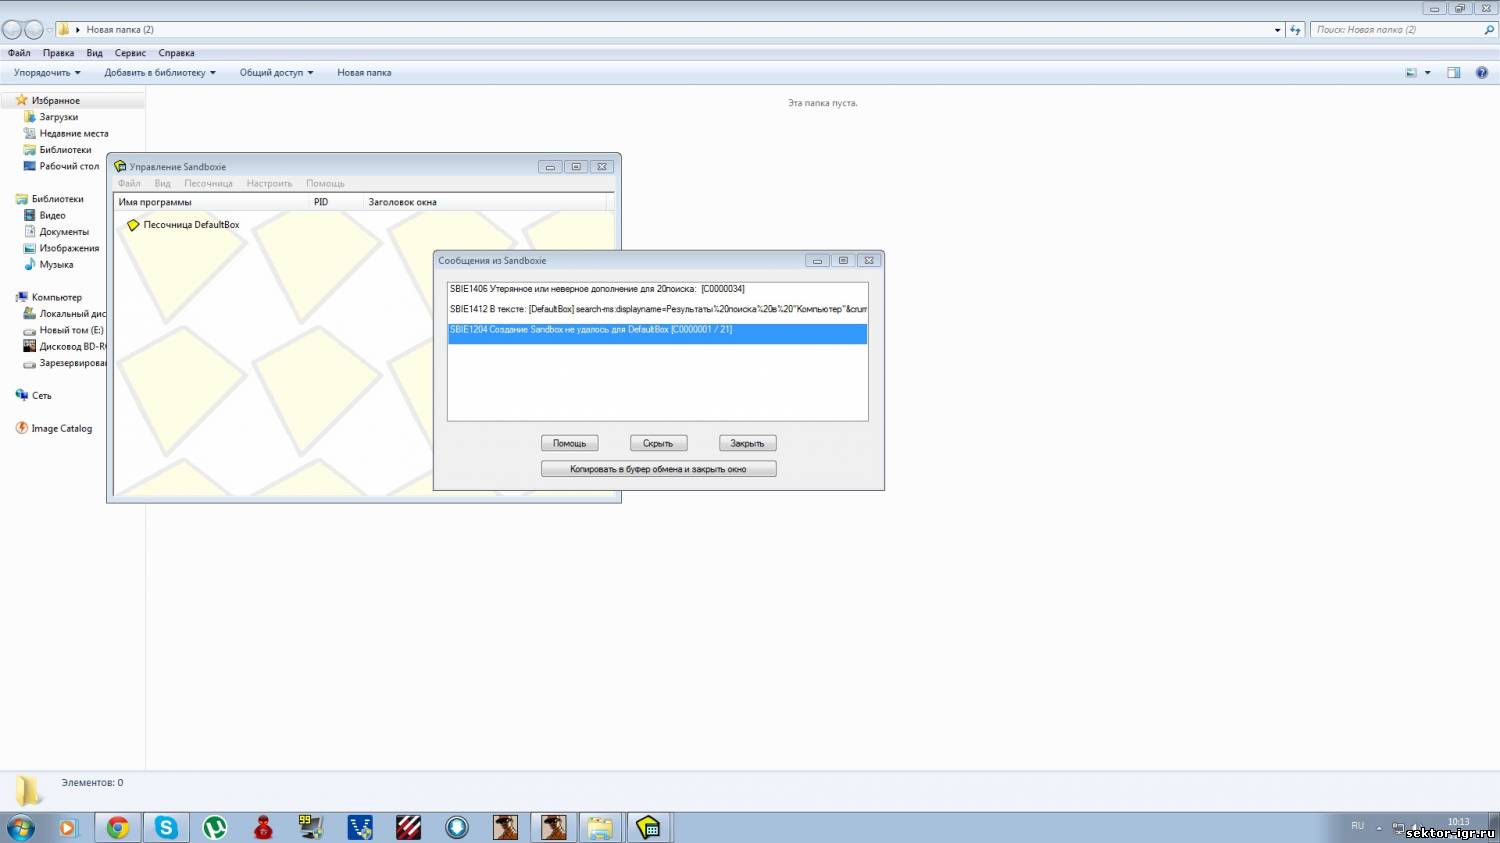This screenshot has height=843, width=1500.
Task: Click Новая папка button in Explorer toolbar
Action: [364, 73]
